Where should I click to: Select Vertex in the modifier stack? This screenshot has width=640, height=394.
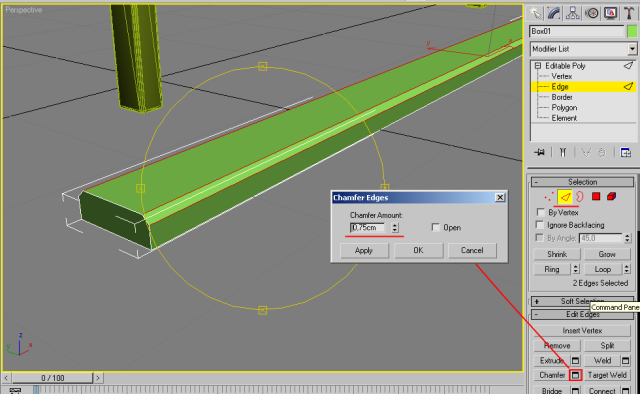562,76
